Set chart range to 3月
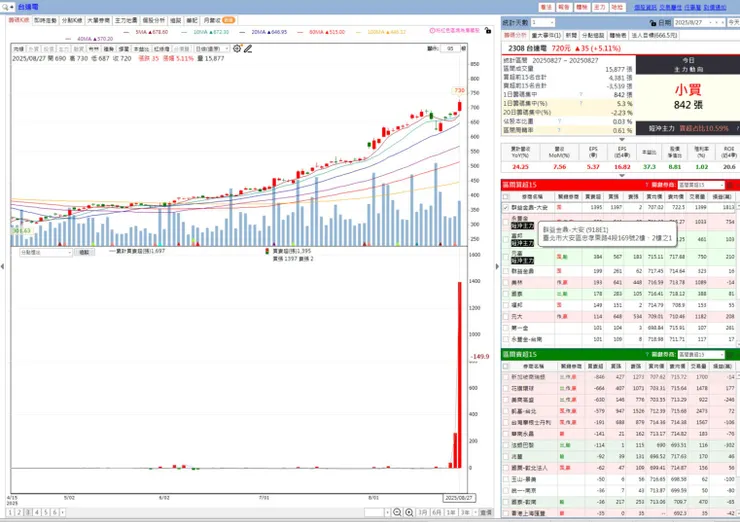Screen dimensions: 740x522 coord(423,513)
